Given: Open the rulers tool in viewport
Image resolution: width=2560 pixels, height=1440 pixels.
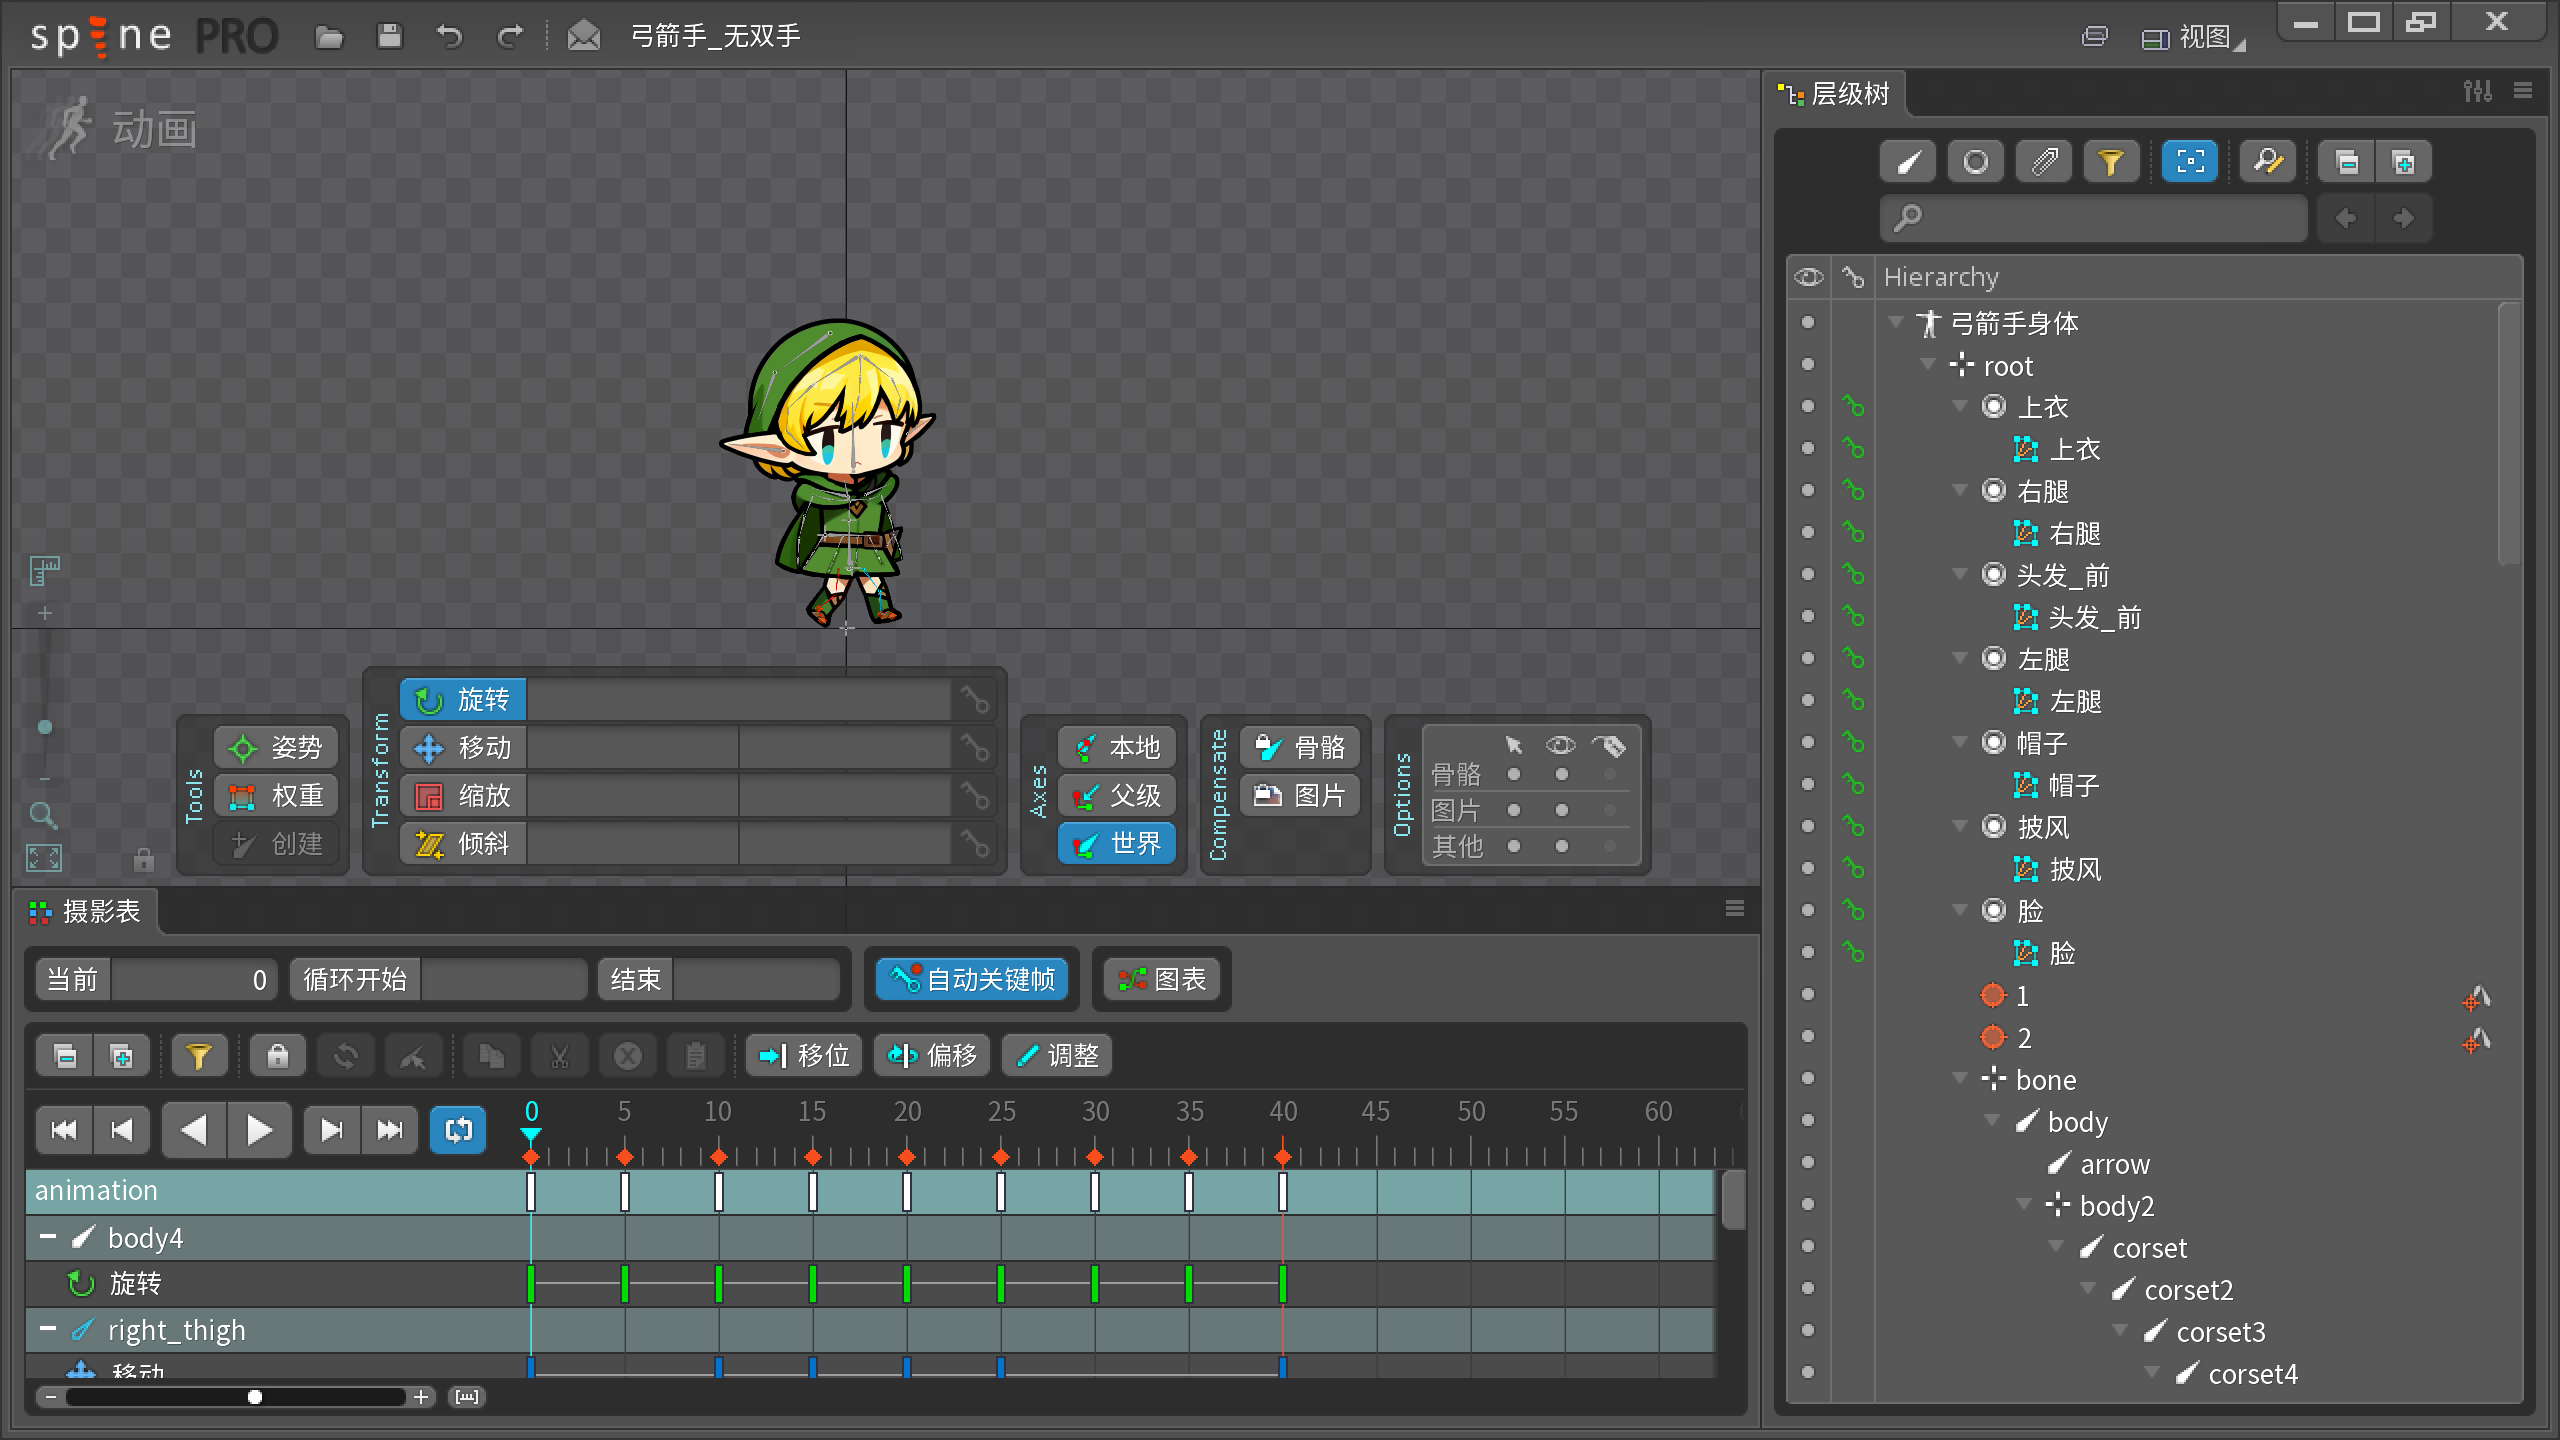Looking at the screenshot, I should point(44,571).
